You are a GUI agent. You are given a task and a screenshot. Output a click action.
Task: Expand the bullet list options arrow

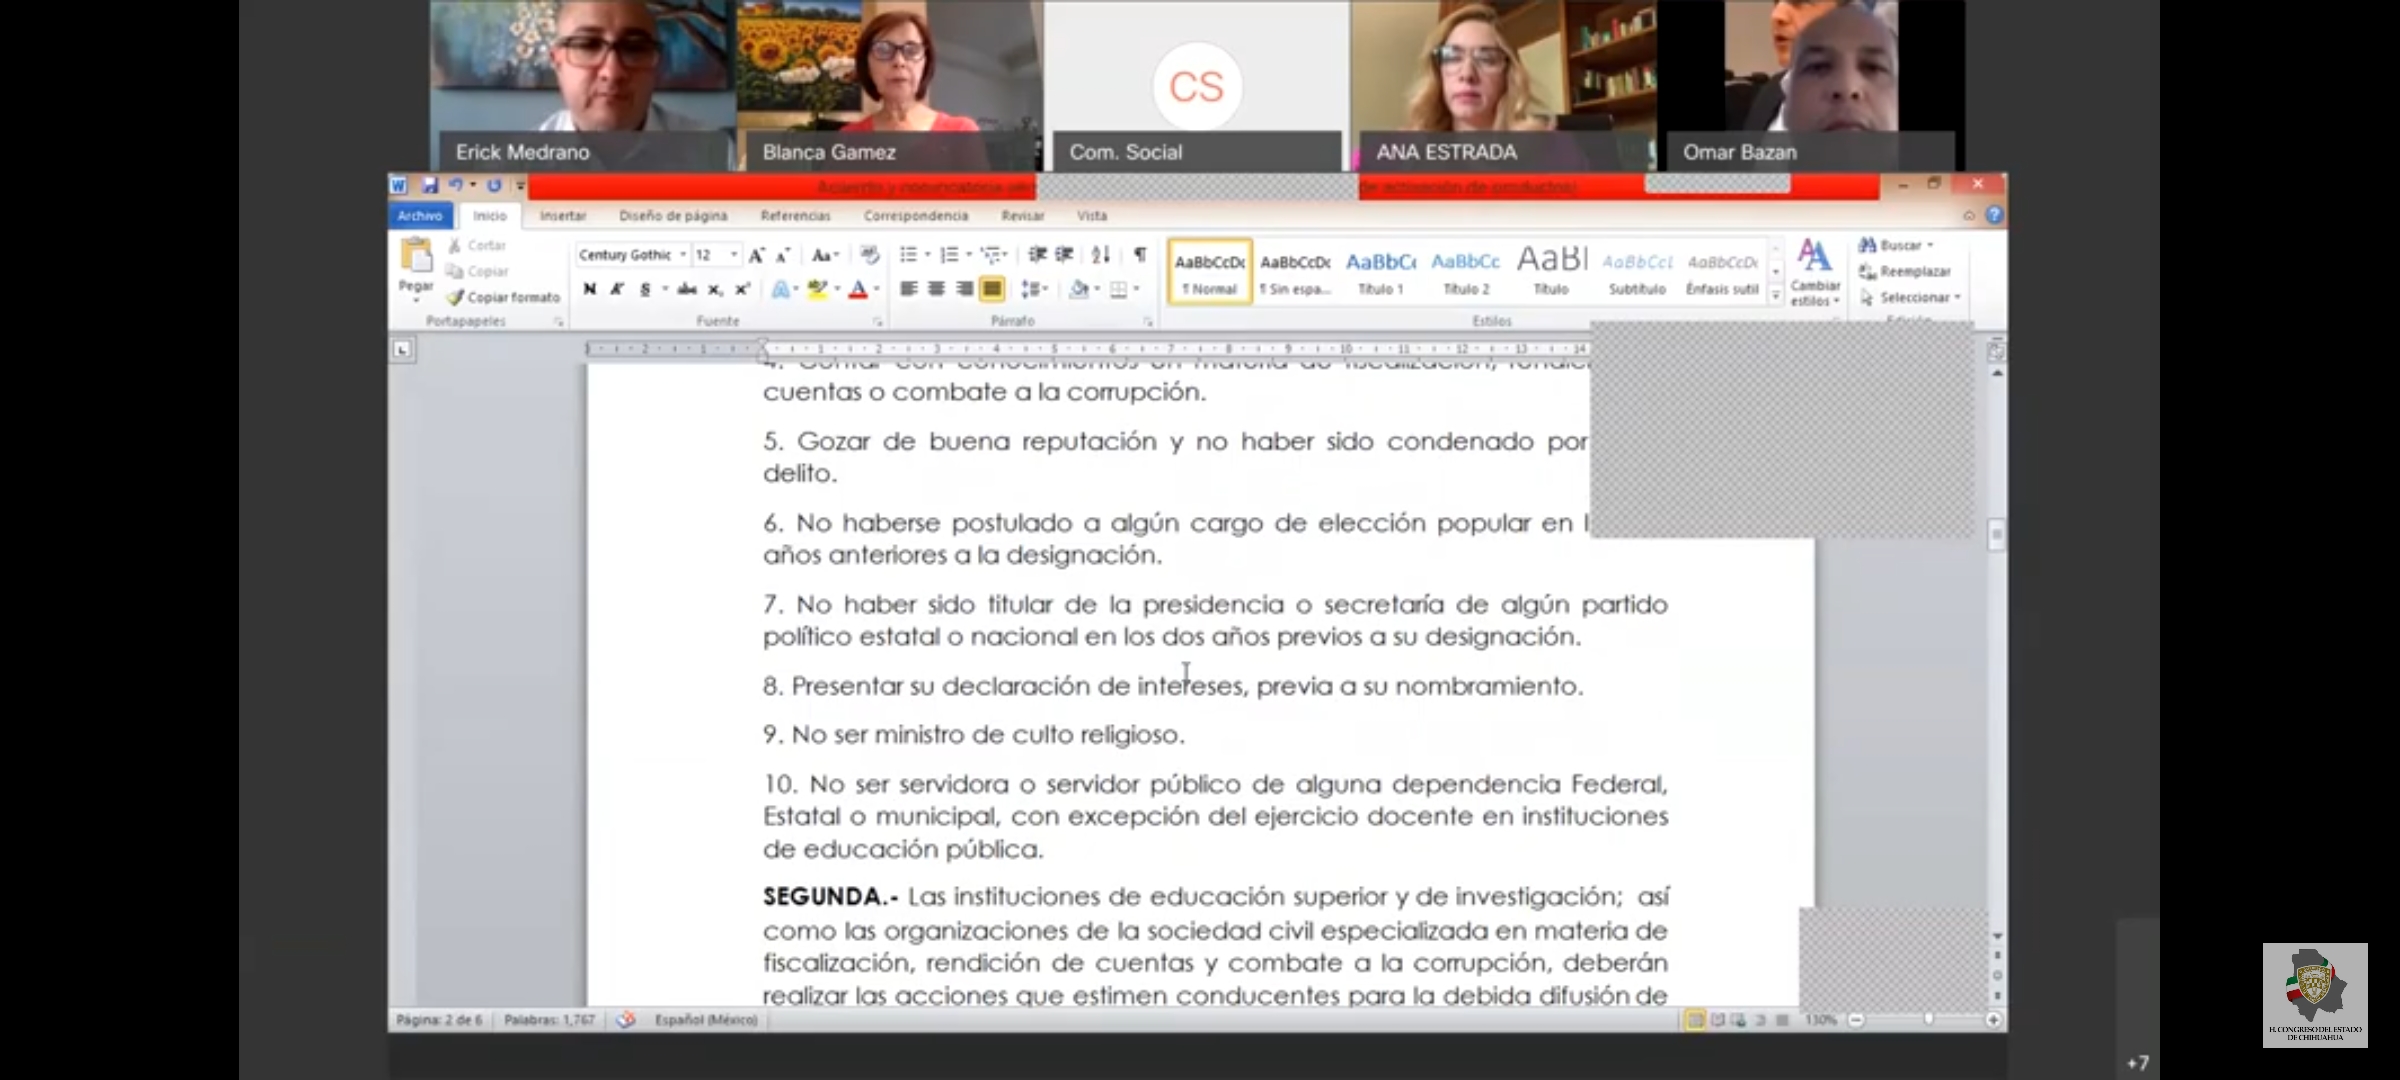coord(927,255)
